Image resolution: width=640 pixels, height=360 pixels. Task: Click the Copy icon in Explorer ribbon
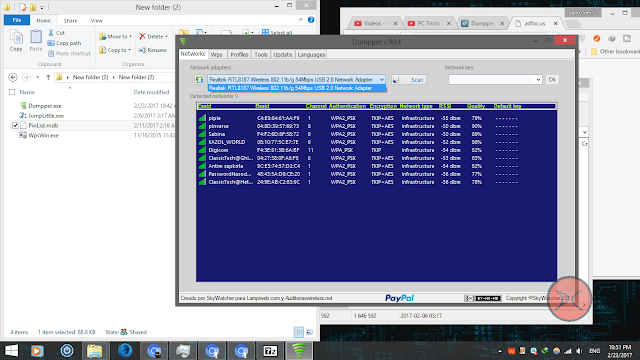16,41
